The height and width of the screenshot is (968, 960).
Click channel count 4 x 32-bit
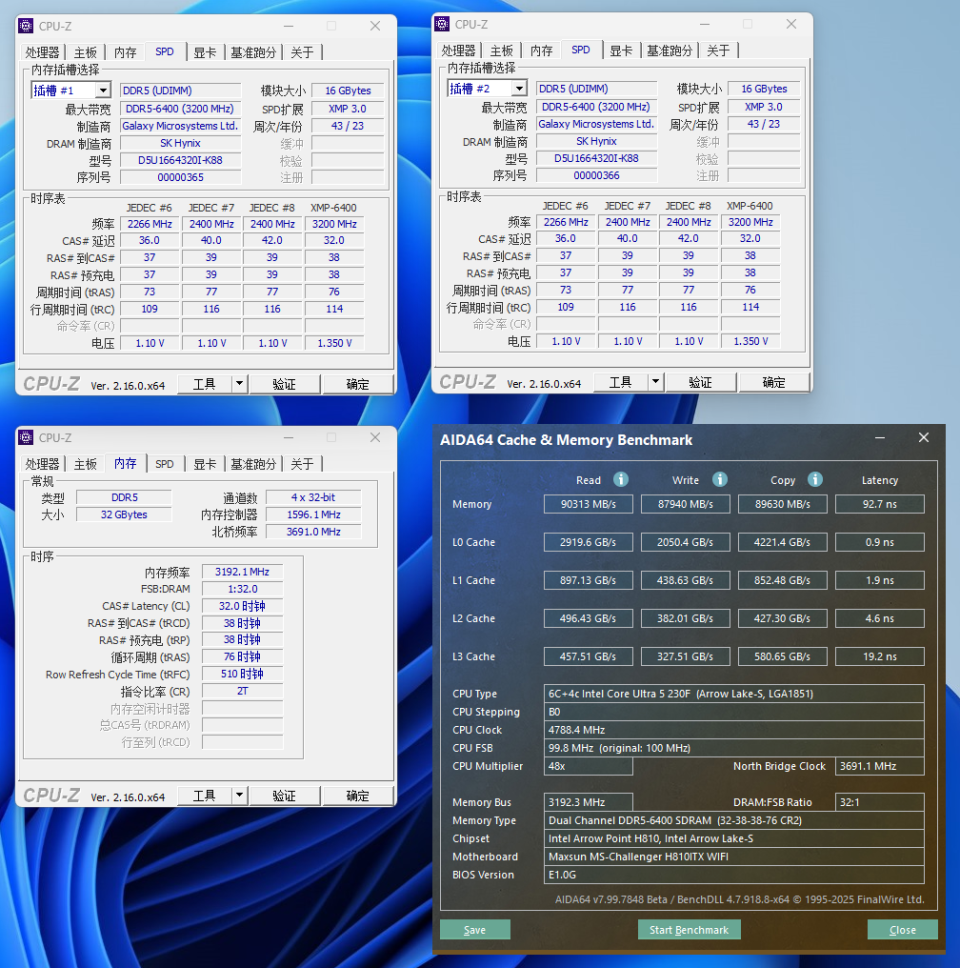(314, 497)
